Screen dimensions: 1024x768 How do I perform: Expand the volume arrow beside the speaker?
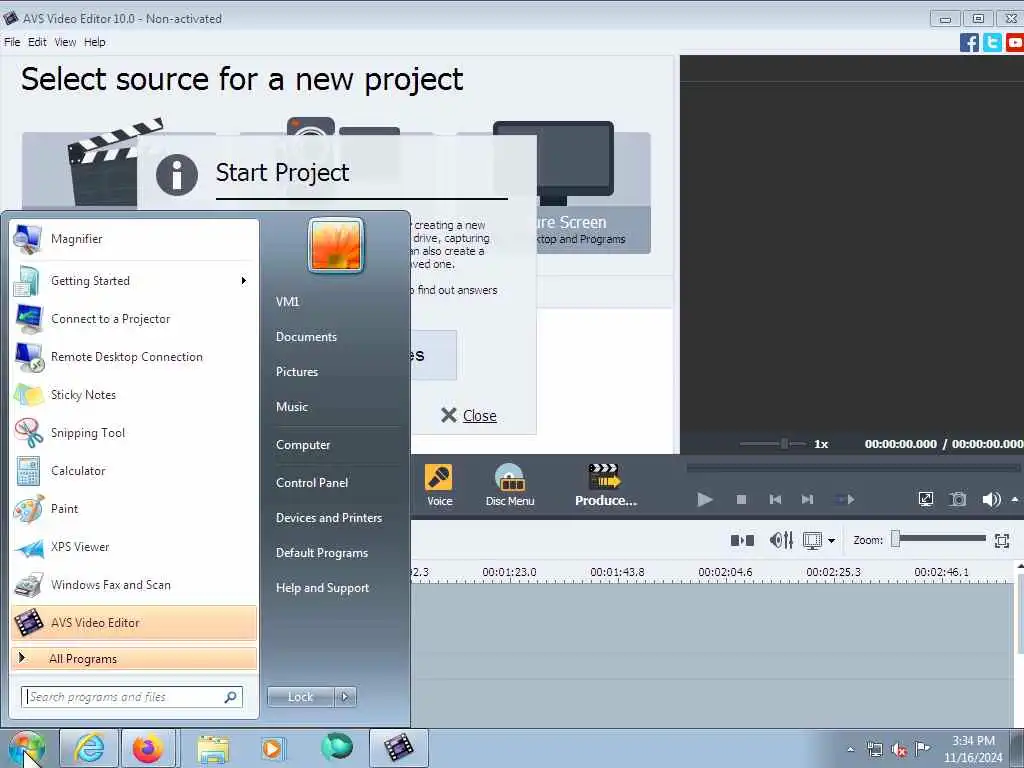[x=1015, y=500]
